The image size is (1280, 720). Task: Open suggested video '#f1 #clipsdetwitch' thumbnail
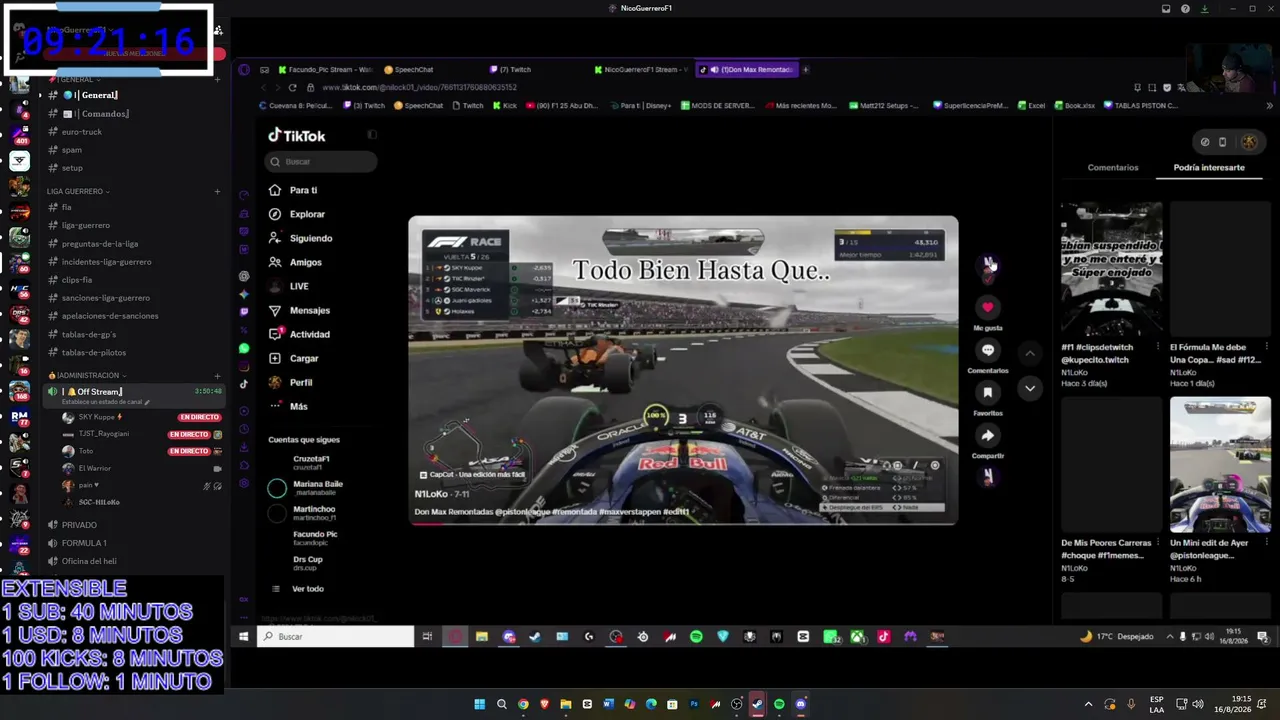[x=1111, y=270]
